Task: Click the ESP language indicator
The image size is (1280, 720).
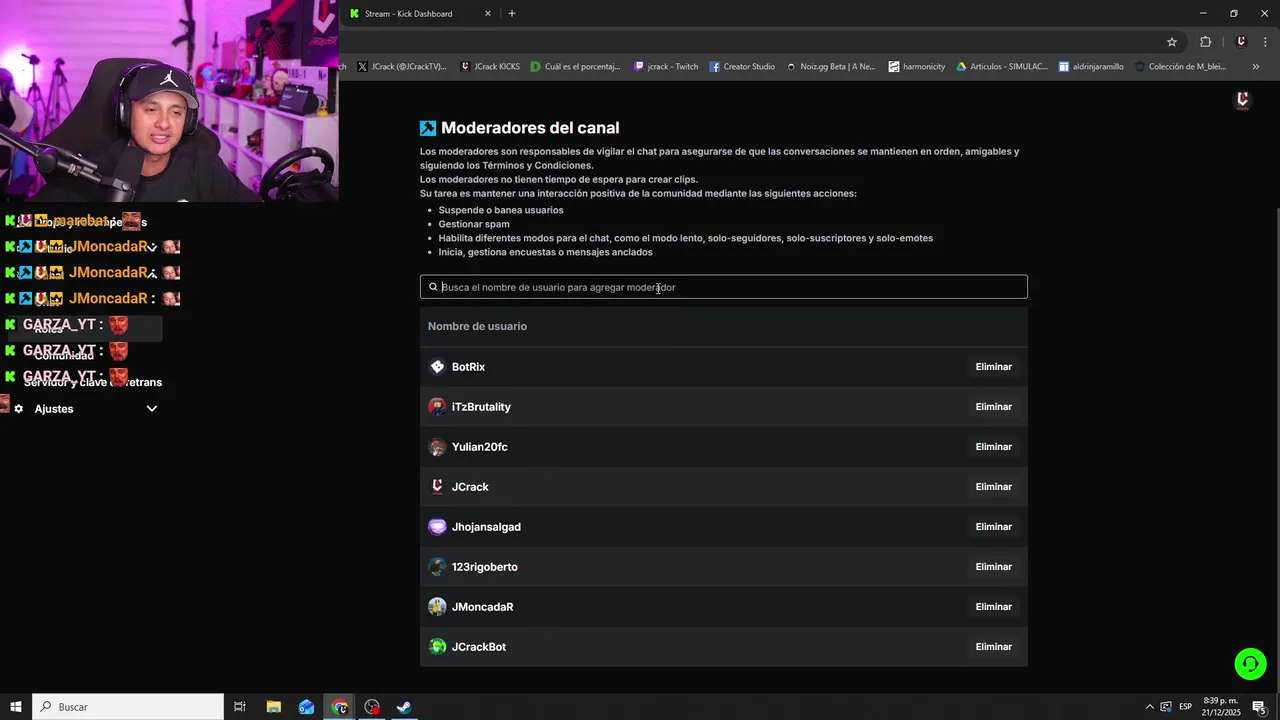Action: pos(1185,707)
